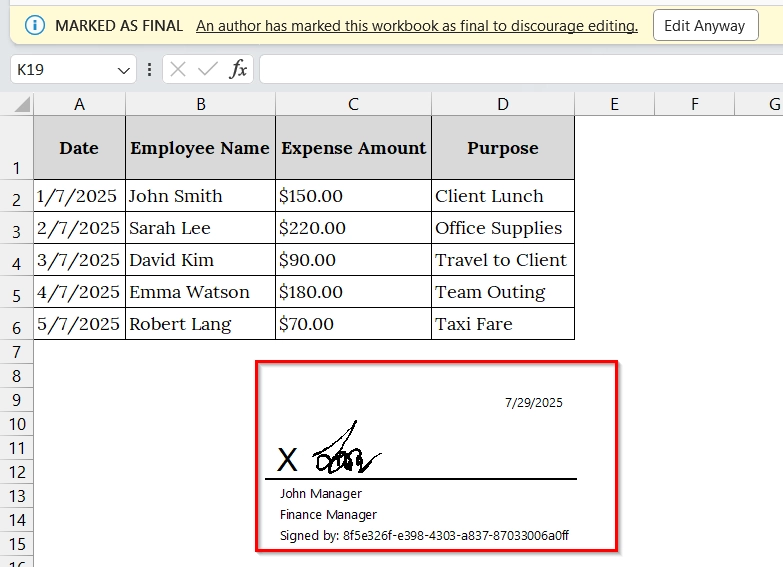Click the Enter checkmark formula bar icon
The image size is (783, 567).
click(208, 69)
